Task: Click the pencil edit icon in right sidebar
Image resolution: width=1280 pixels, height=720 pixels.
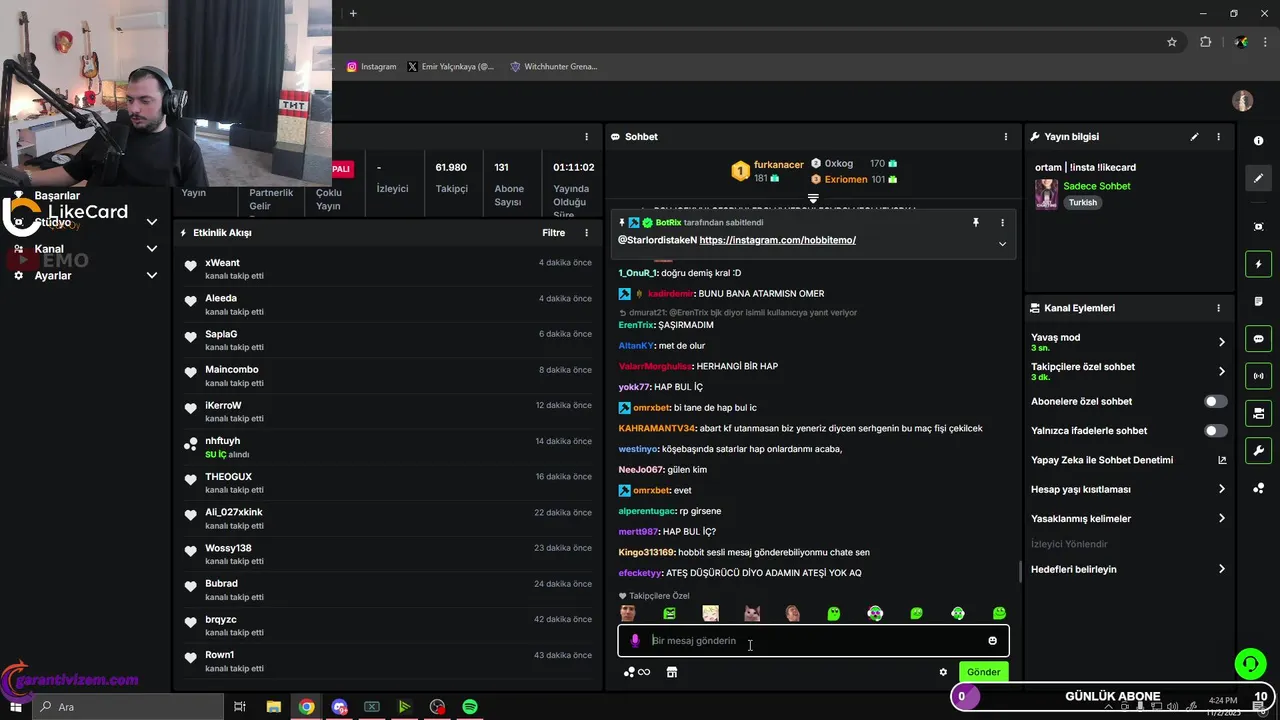Action: pos(1258,178)
